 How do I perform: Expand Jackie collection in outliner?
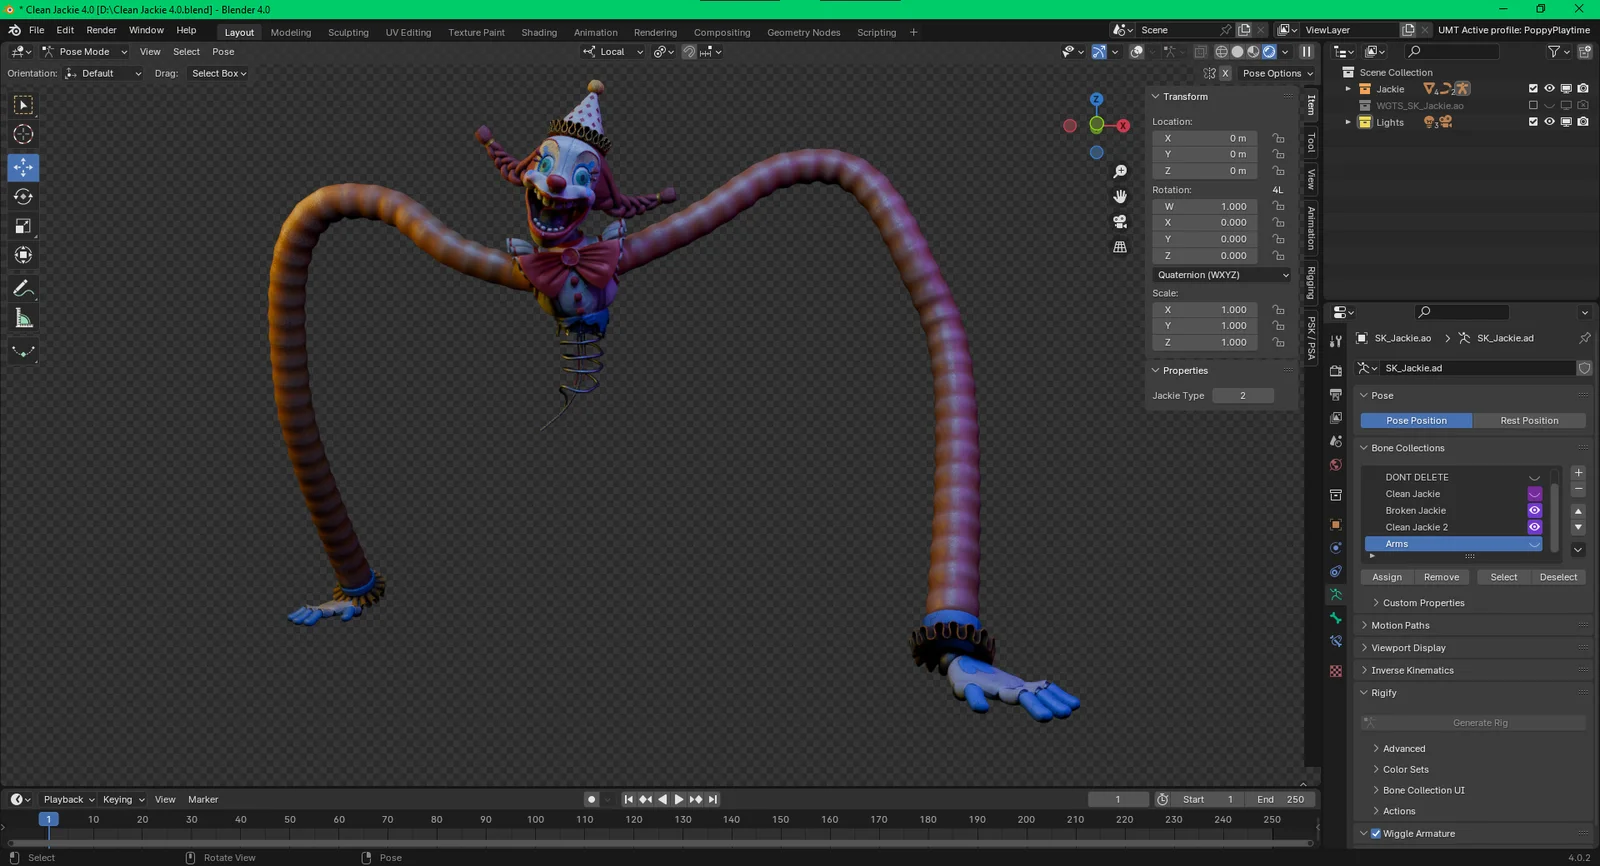pyautogui.click(x=1348, y=89)
